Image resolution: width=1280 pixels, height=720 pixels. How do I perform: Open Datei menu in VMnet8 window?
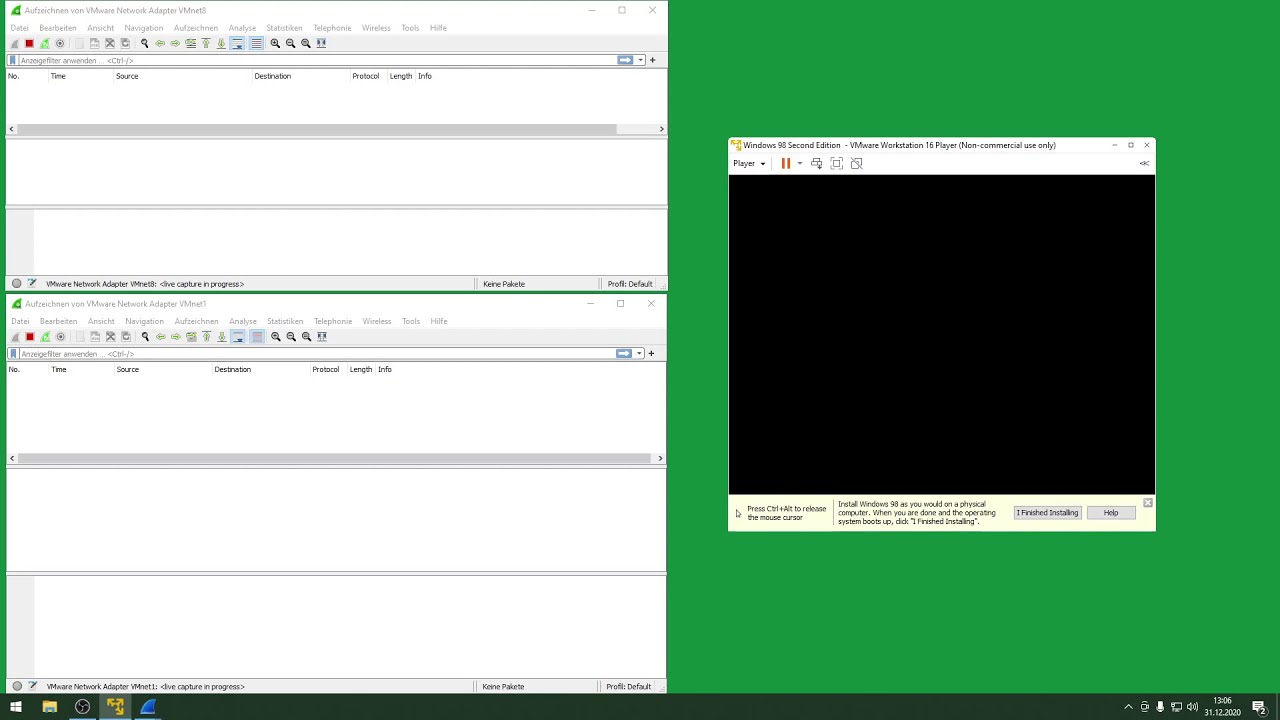pos(19,28)
